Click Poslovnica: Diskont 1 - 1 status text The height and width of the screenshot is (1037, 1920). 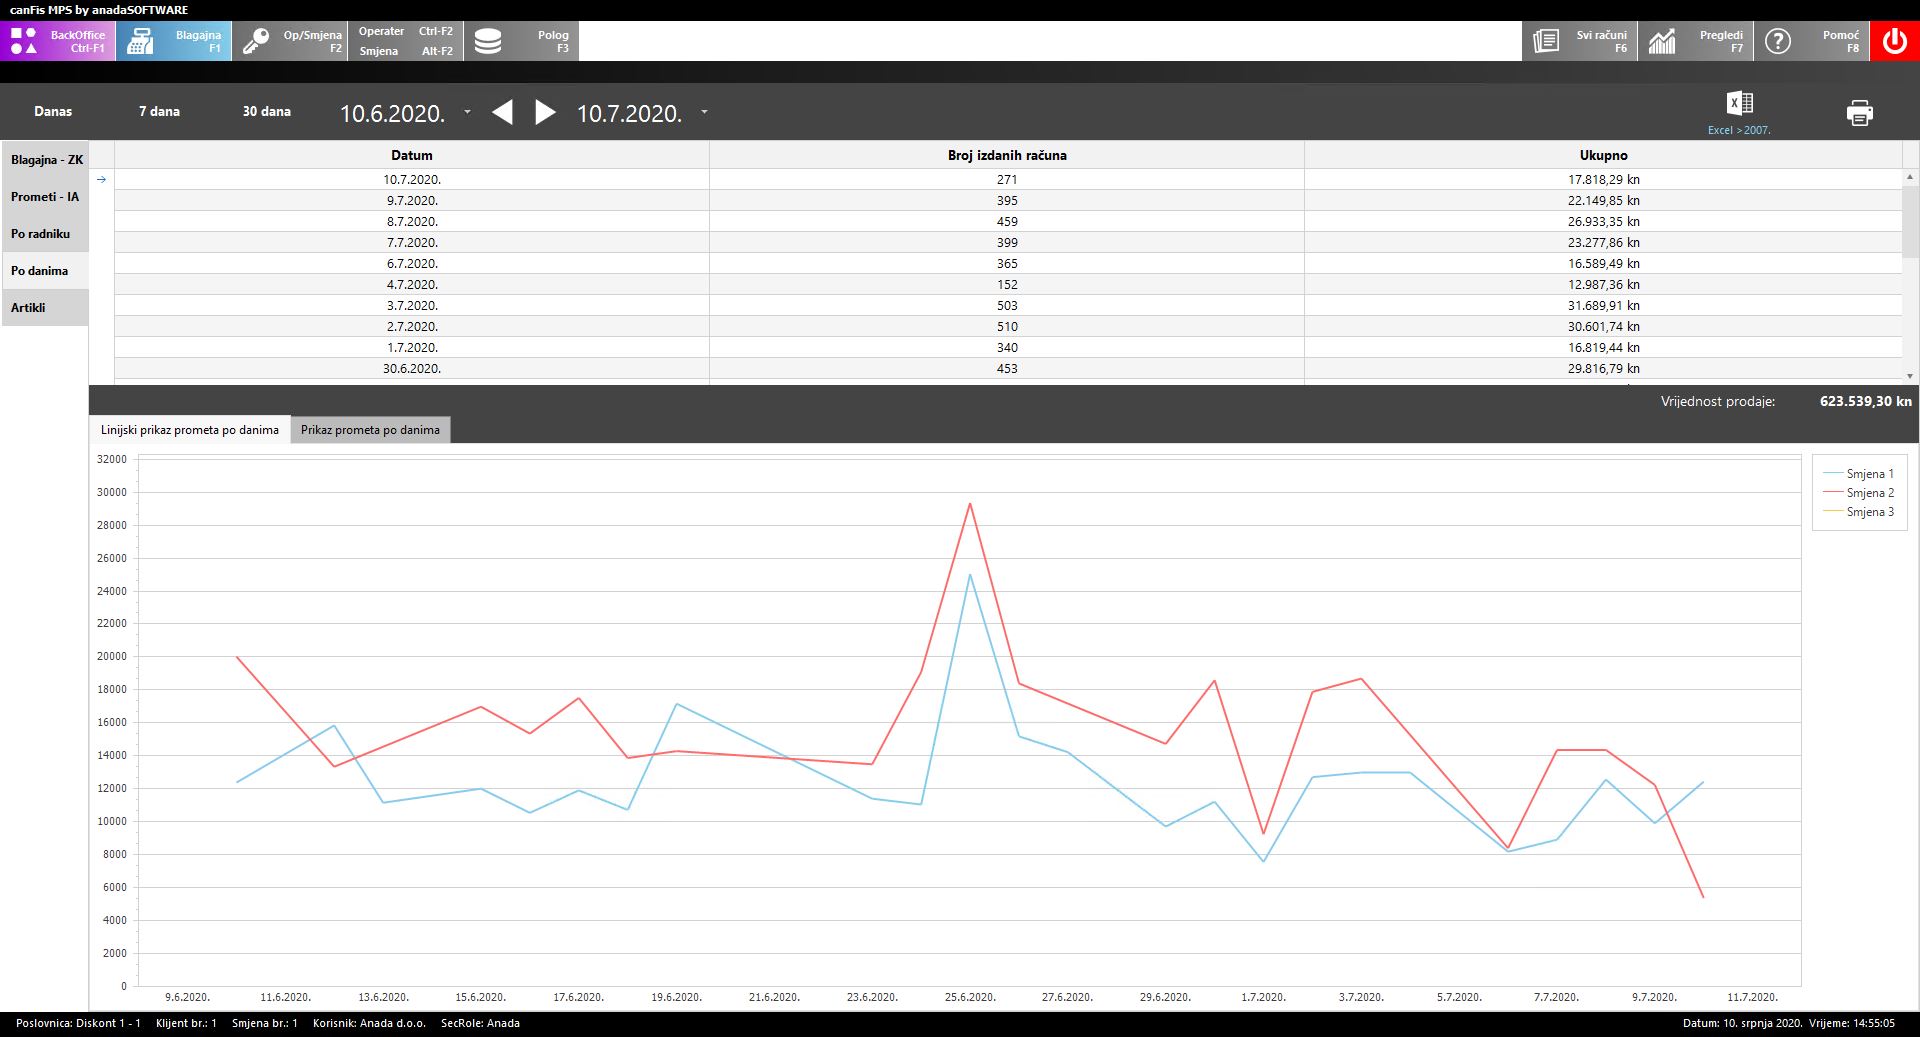[x=78, y=1023]
